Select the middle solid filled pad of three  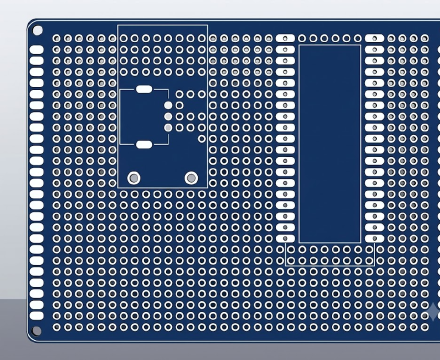coord(168,117)
